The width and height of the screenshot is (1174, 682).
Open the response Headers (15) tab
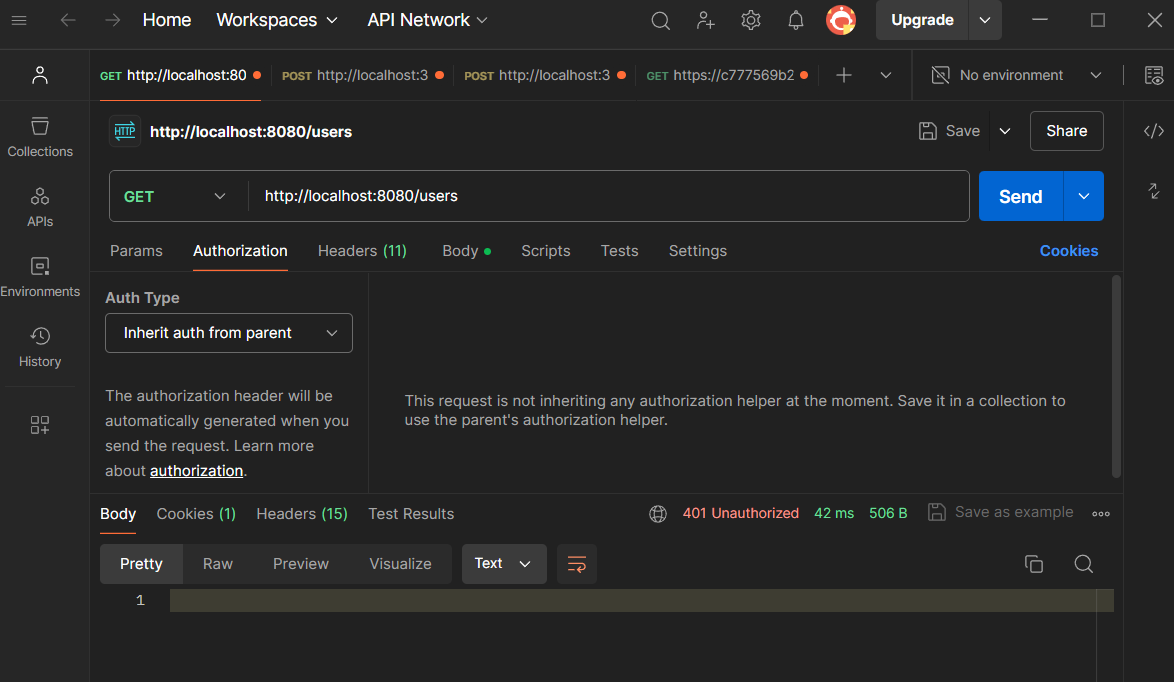tap(302, 514)
